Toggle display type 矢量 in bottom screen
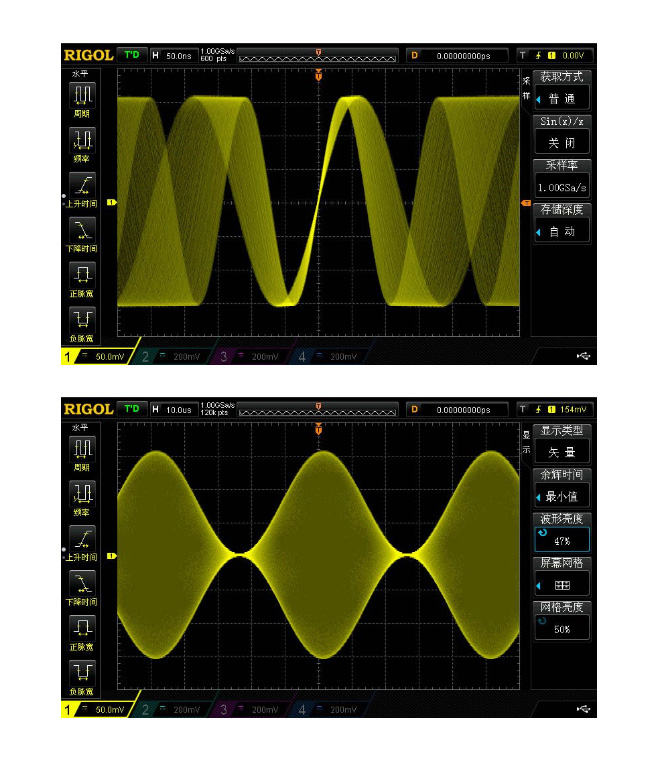 point(561,452)
